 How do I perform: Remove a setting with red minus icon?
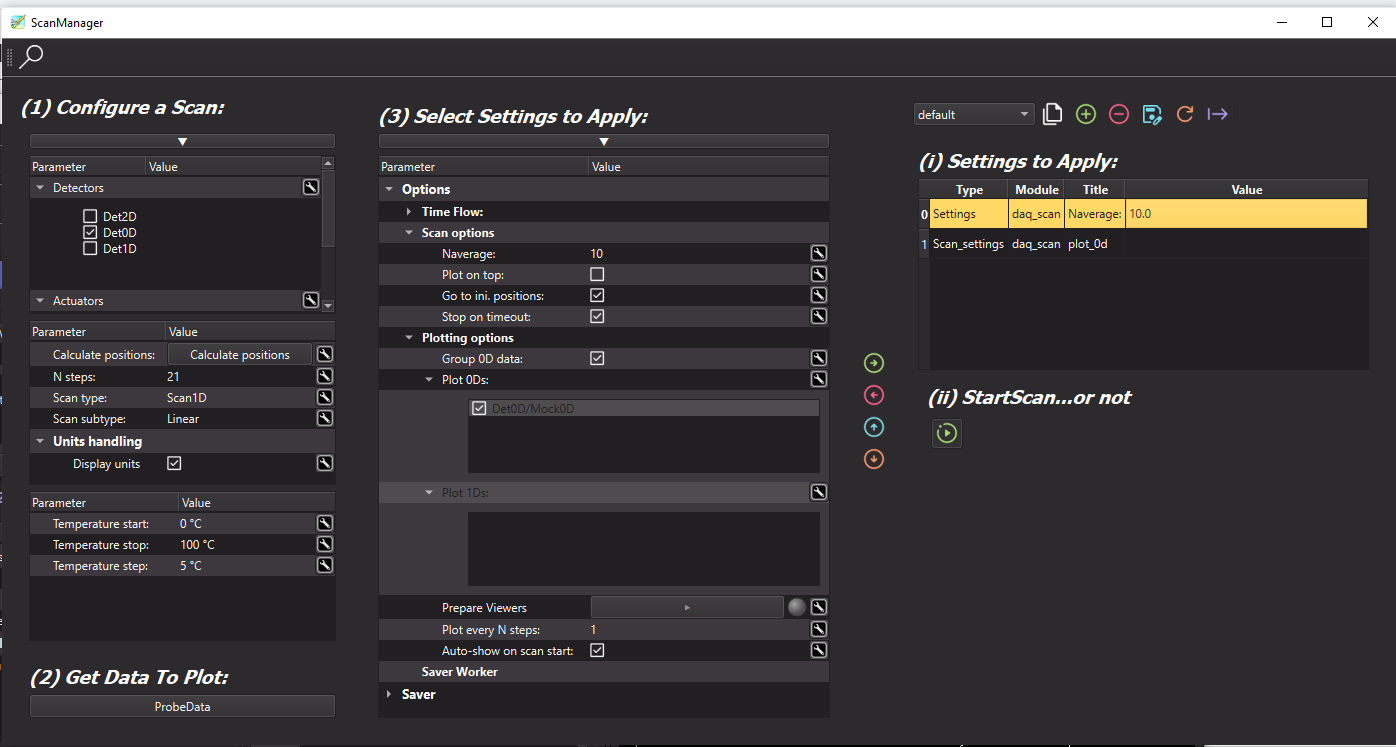coord(1119,115)
